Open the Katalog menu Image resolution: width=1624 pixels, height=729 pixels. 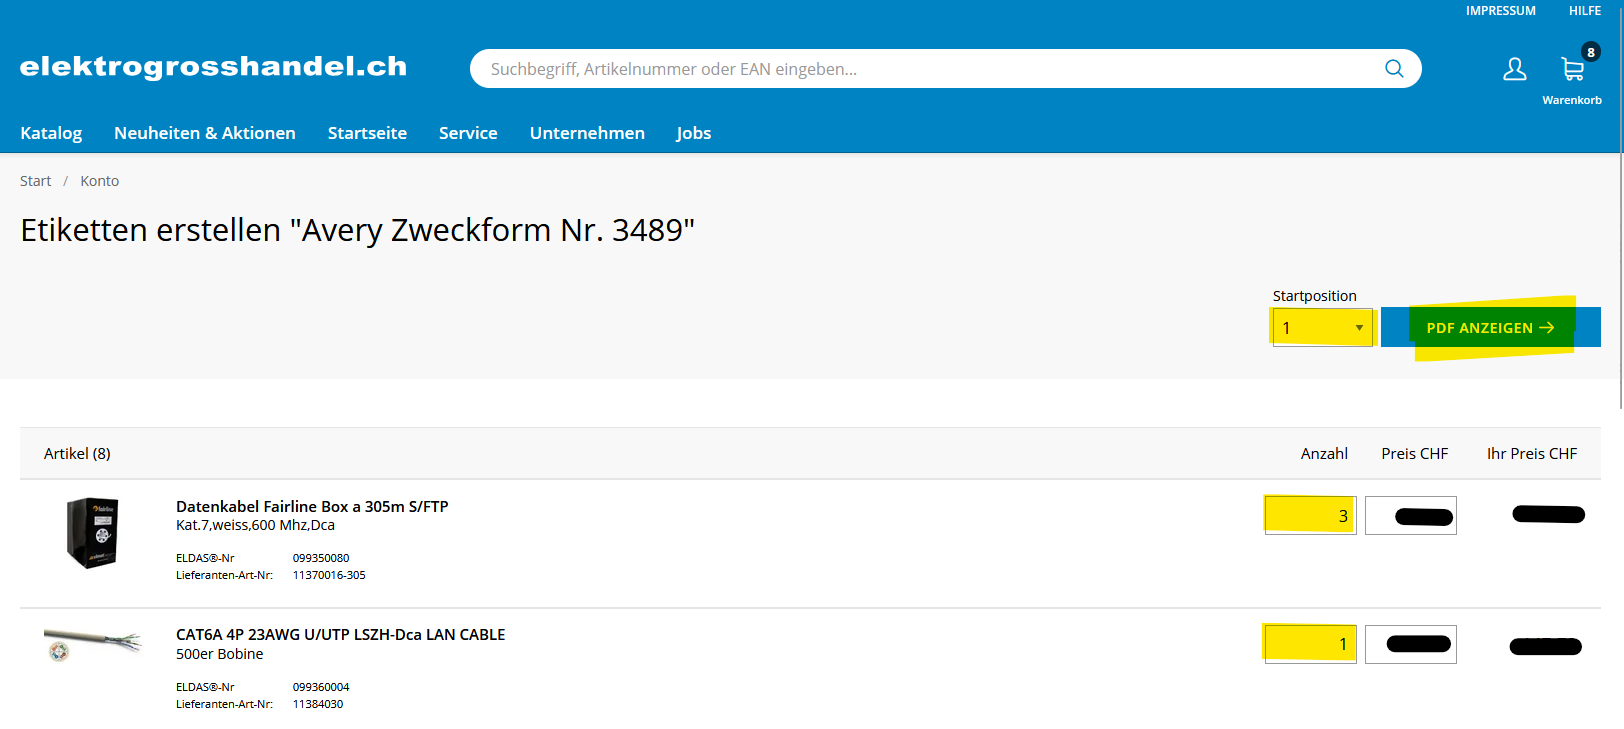51,133
